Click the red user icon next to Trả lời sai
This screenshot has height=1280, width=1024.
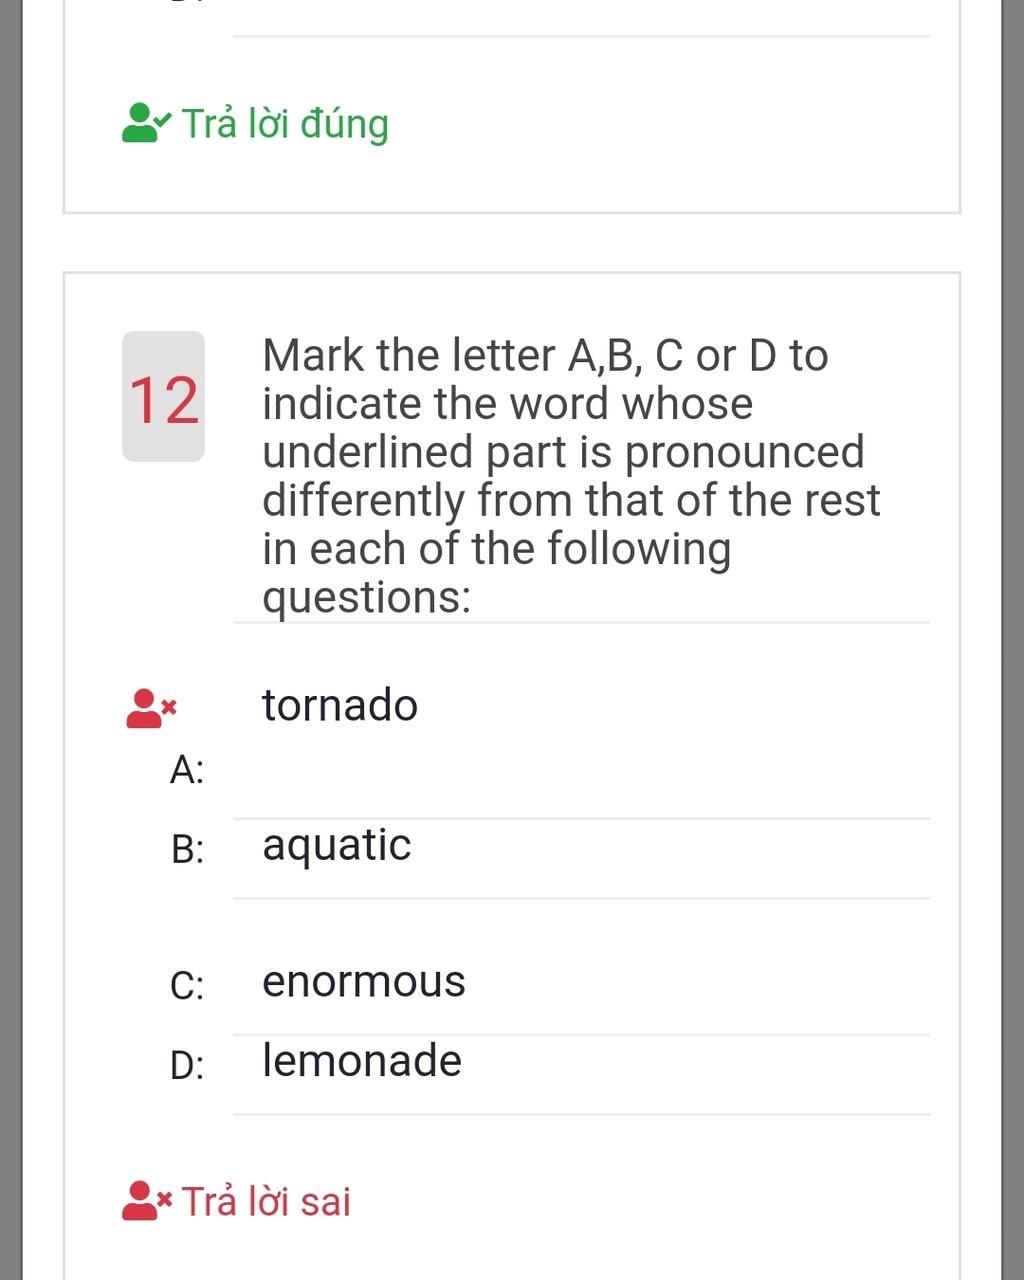pos(147,1201)
